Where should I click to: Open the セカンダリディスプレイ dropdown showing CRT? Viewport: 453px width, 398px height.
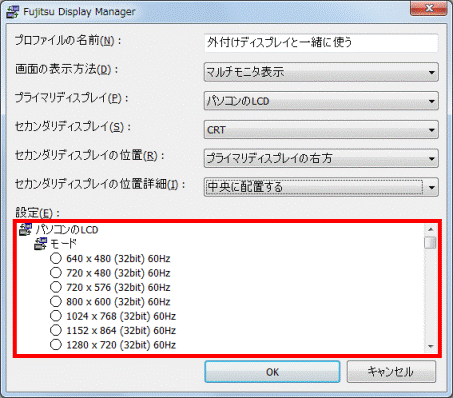point(321,129)
